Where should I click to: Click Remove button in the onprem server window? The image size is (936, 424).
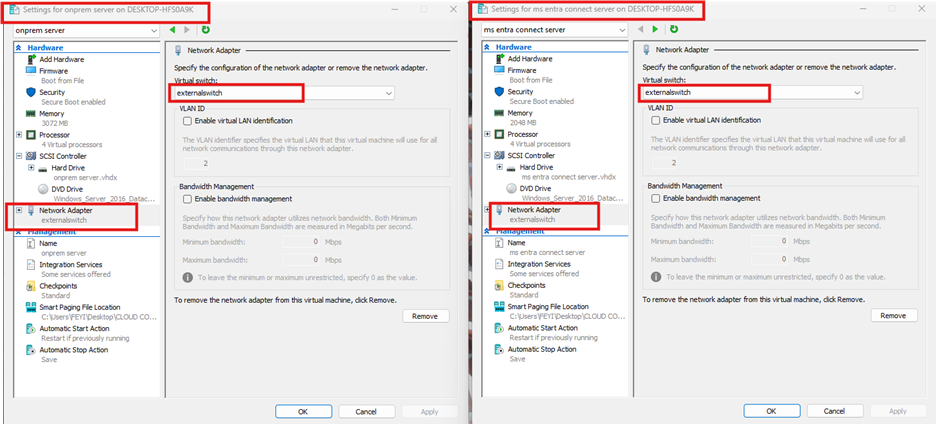coord(426,316)
